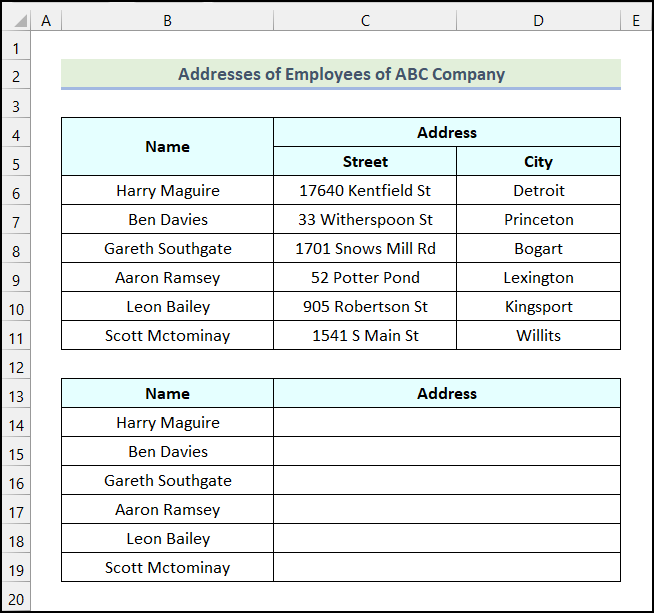Select the merged 'Name' header in row 4
Screen dimensions: 654x613
coord(167,146)
